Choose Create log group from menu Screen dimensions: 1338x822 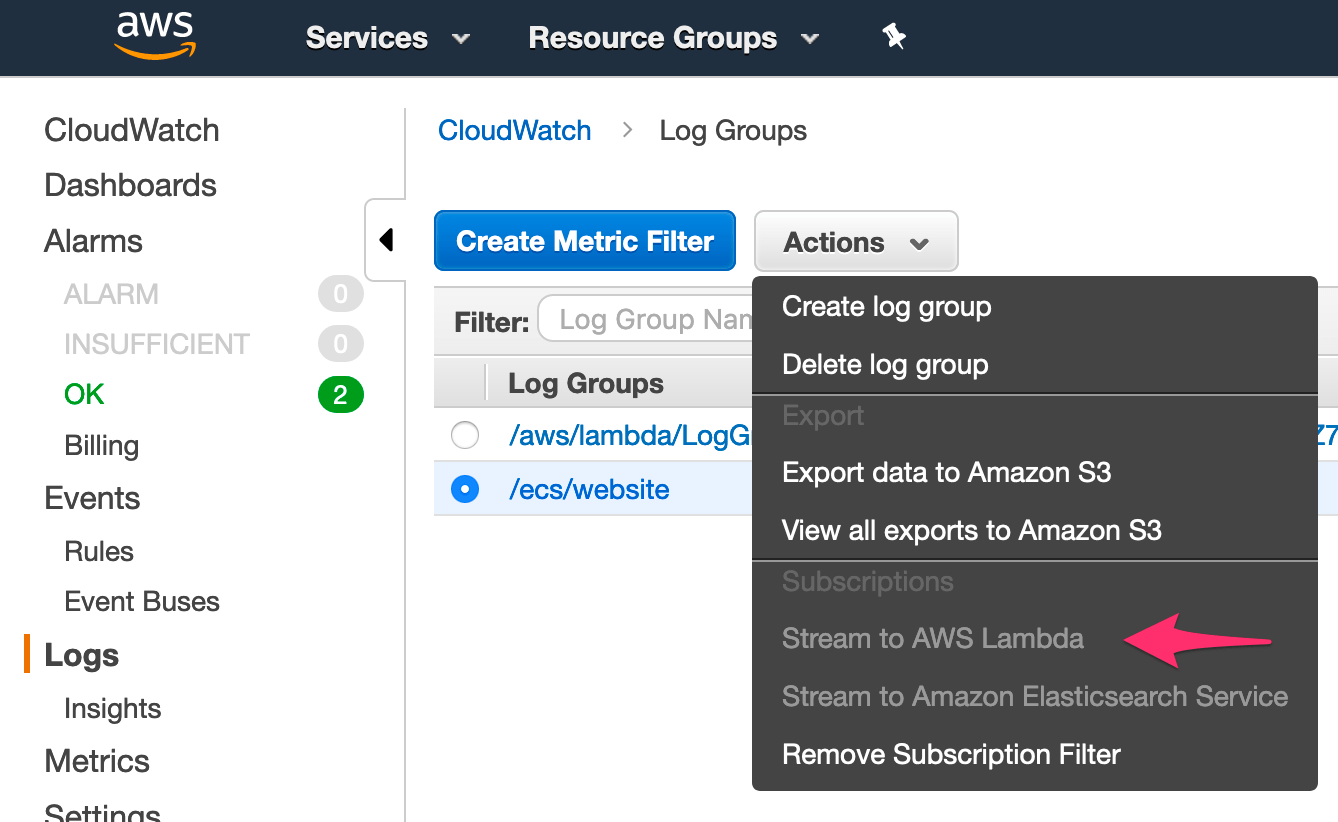[x=886, y=306]
